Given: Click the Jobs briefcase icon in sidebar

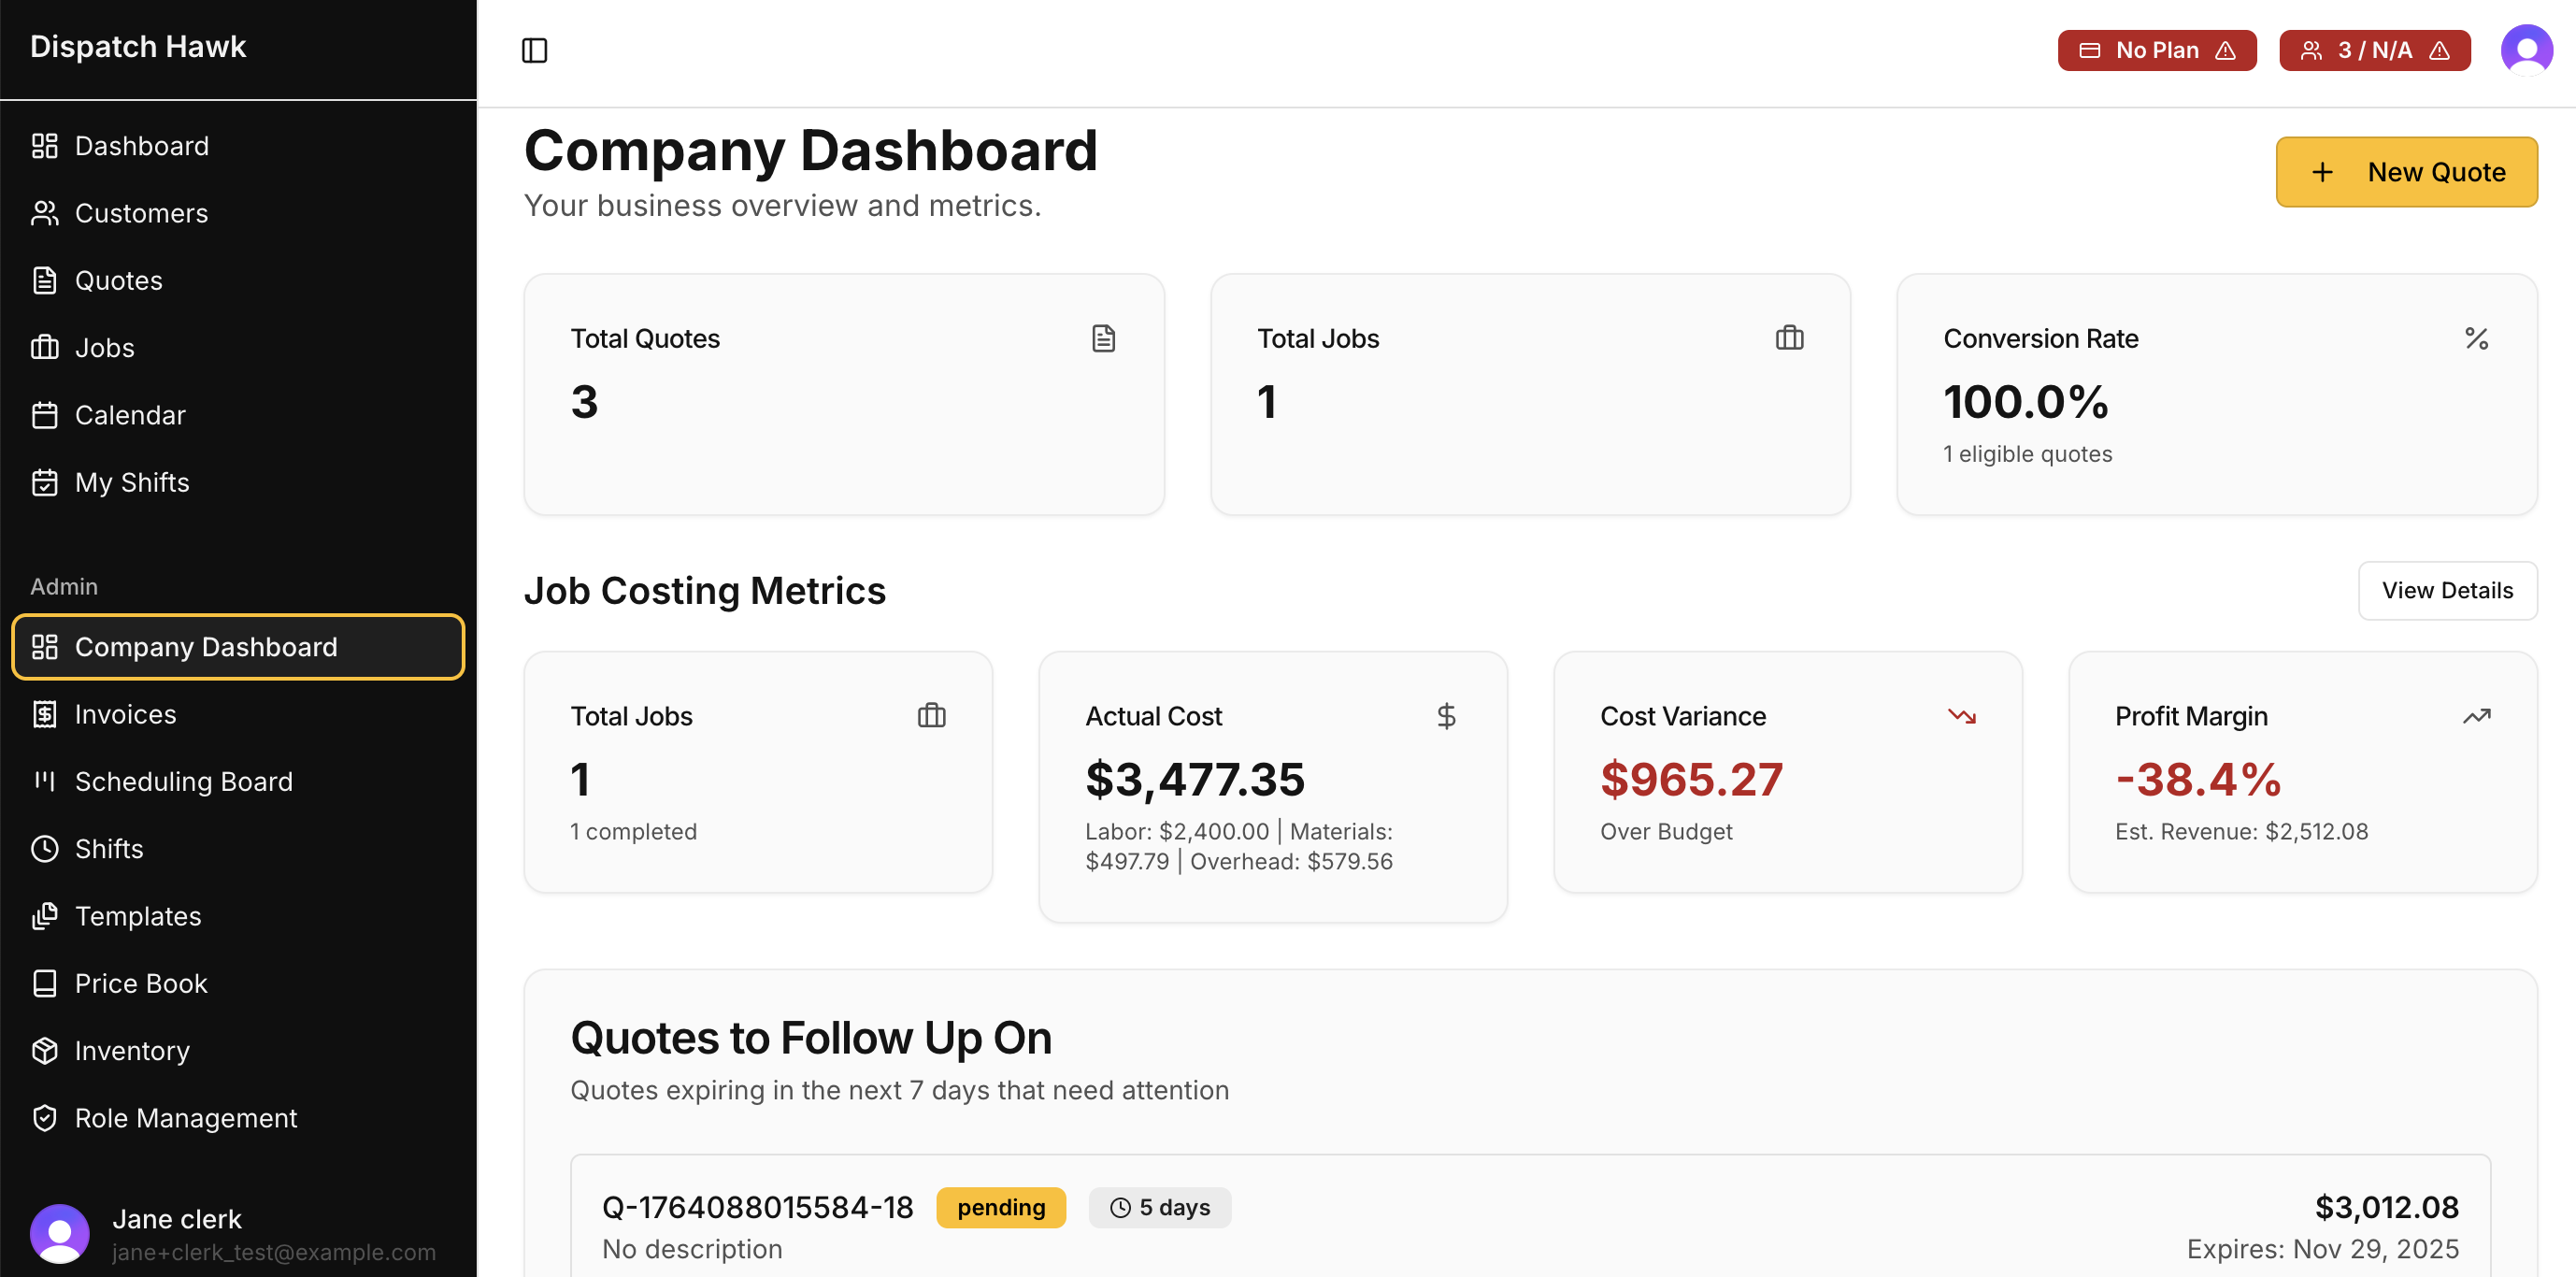Looking at the screenshot, I should coord(45,348).
